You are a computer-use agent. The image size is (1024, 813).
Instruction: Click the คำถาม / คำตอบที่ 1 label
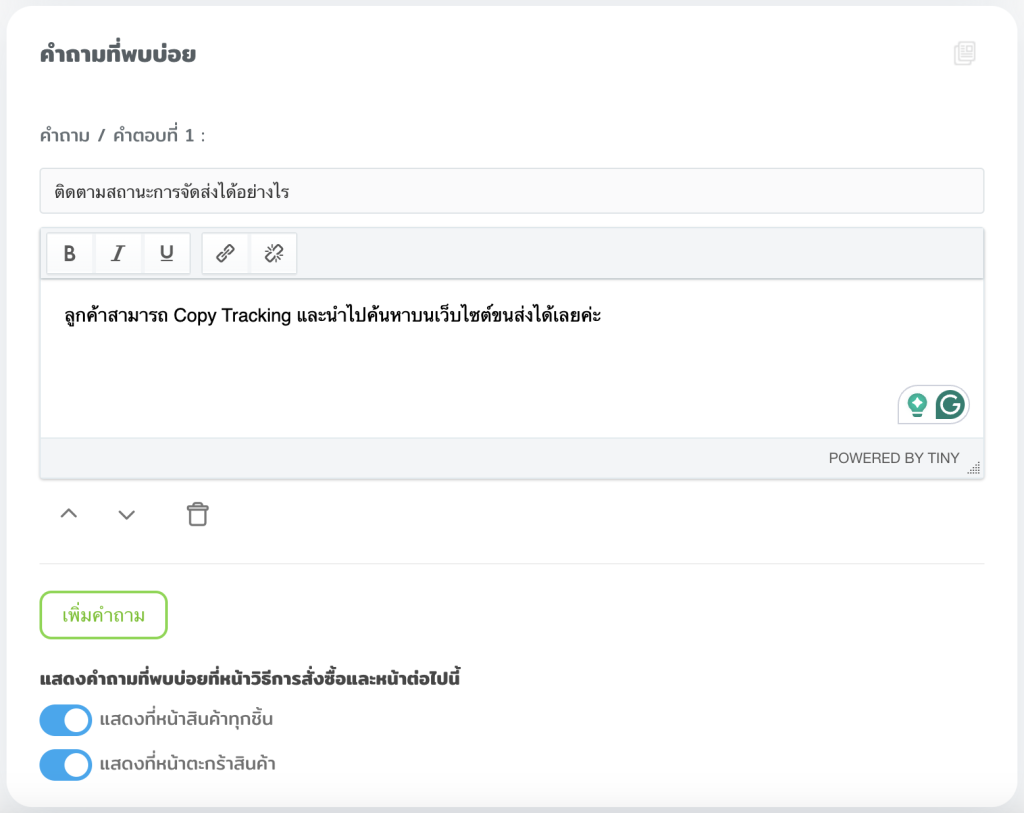pos(122,135)
